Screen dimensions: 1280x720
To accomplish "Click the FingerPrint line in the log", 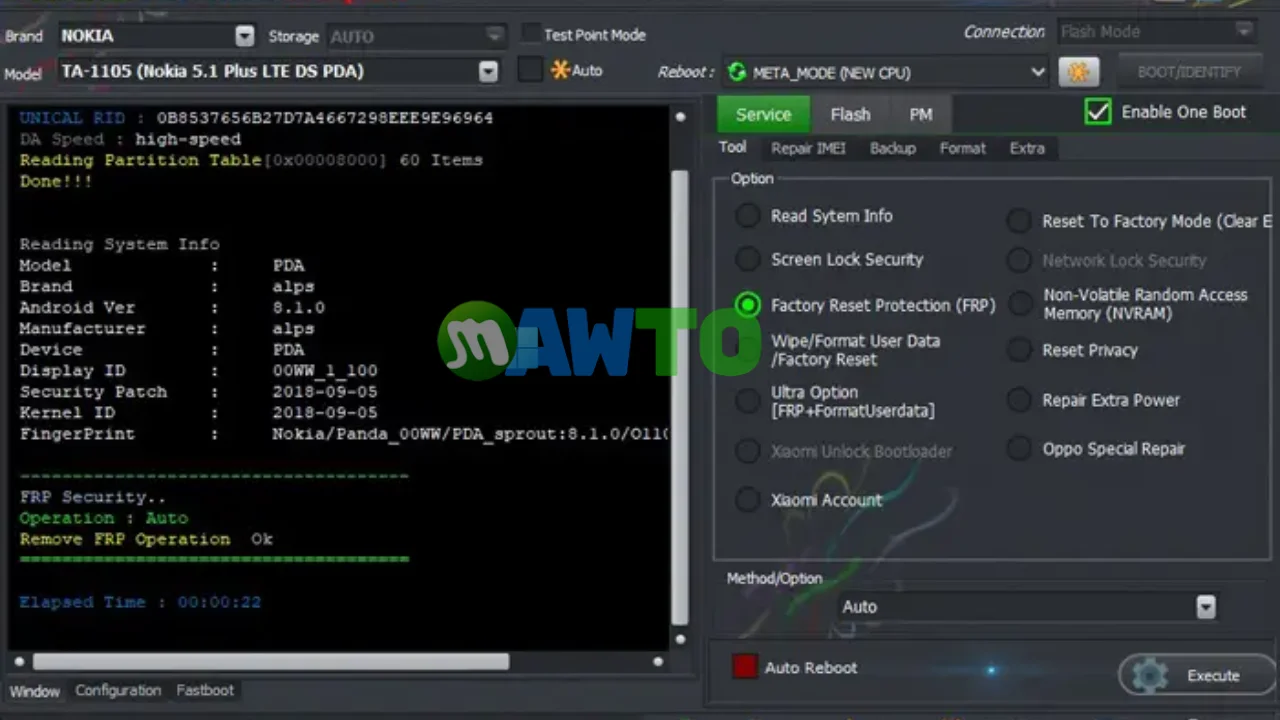I will click(343, 434).
